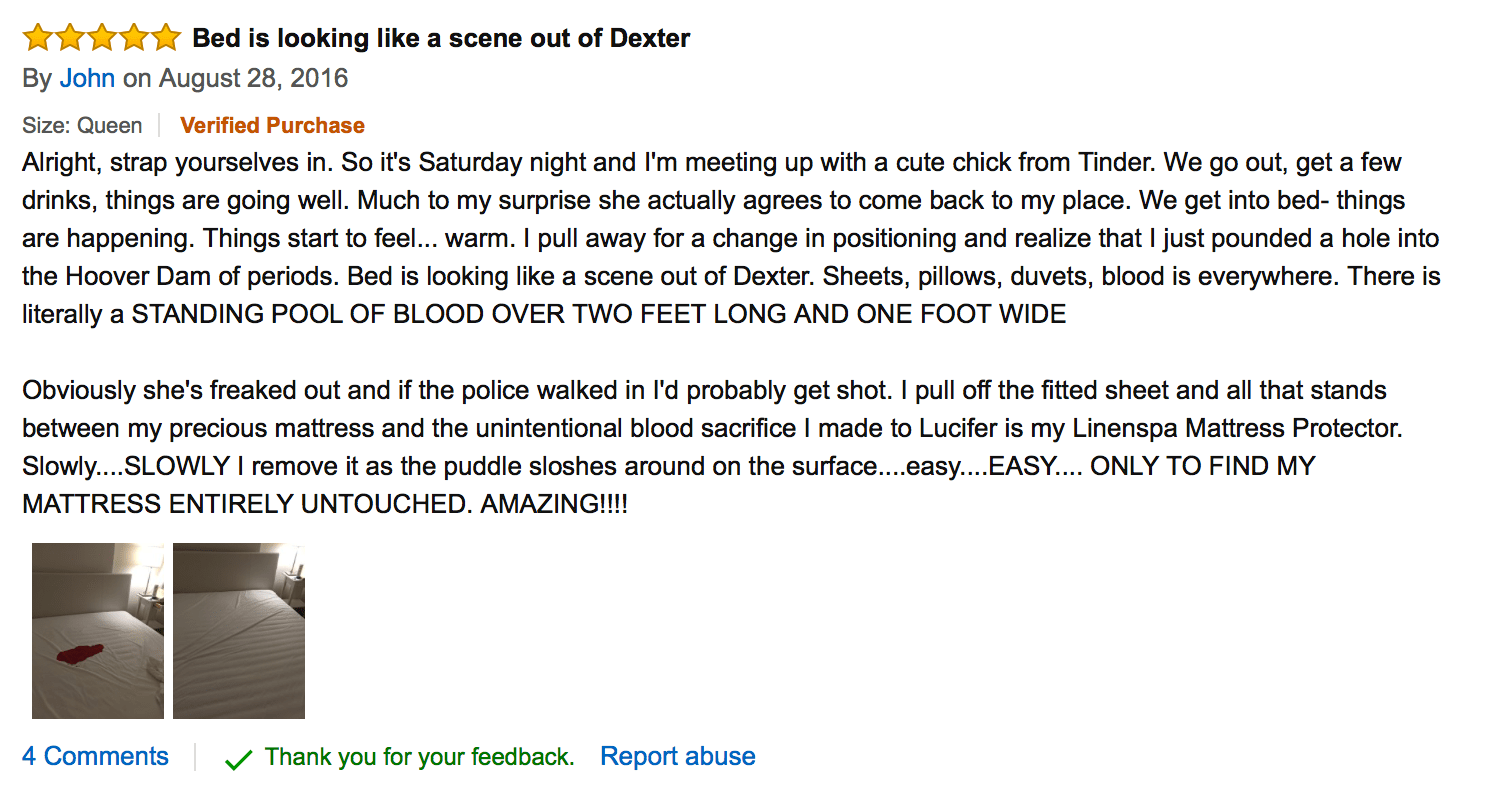Click the green feedback checkmark icon
Screen dimensions: 1498x786
tap(237, 757)
